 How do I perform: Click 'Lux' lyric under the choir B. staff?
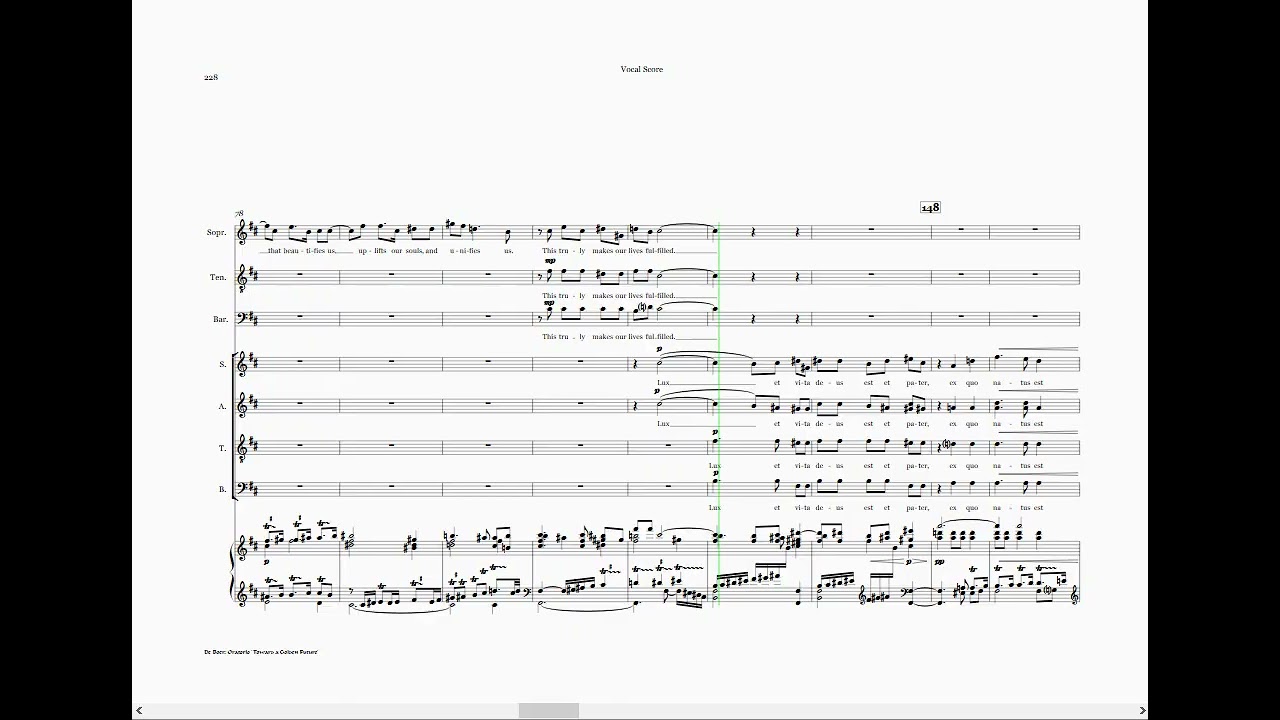pos(714,508)
